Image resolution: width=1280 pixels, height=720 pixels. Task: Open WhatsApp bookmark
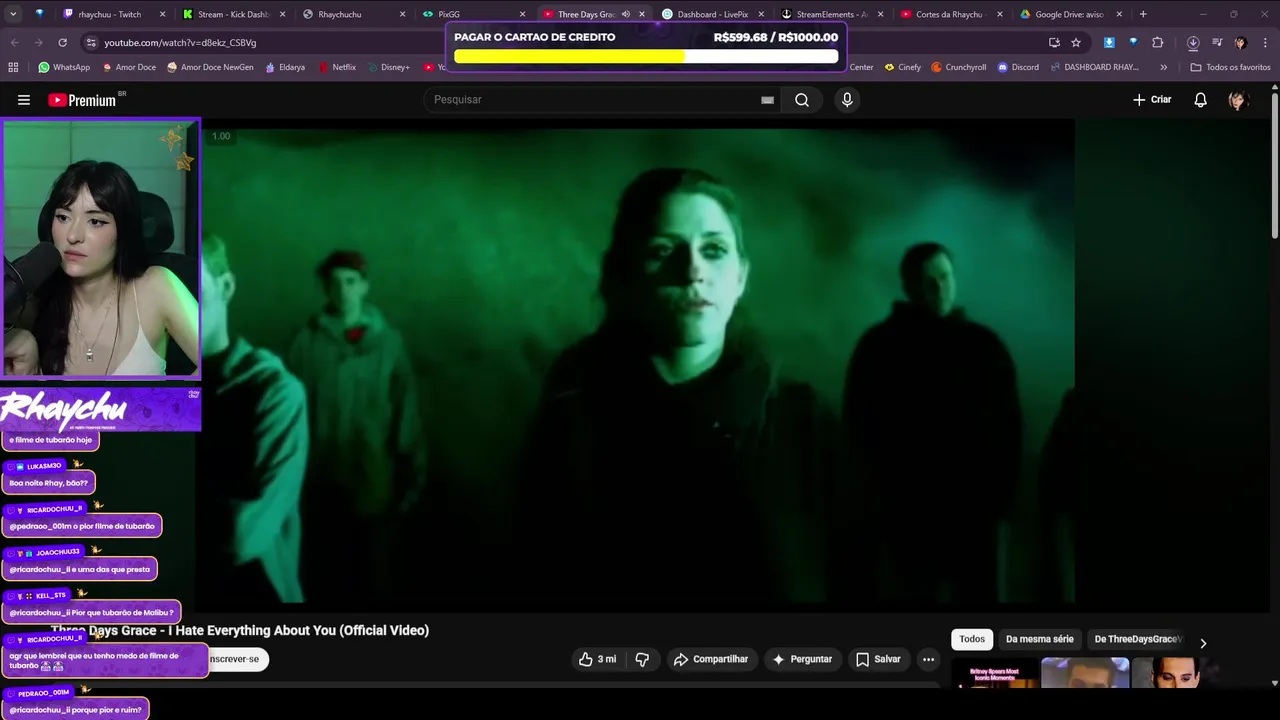(x=64, y=67)
